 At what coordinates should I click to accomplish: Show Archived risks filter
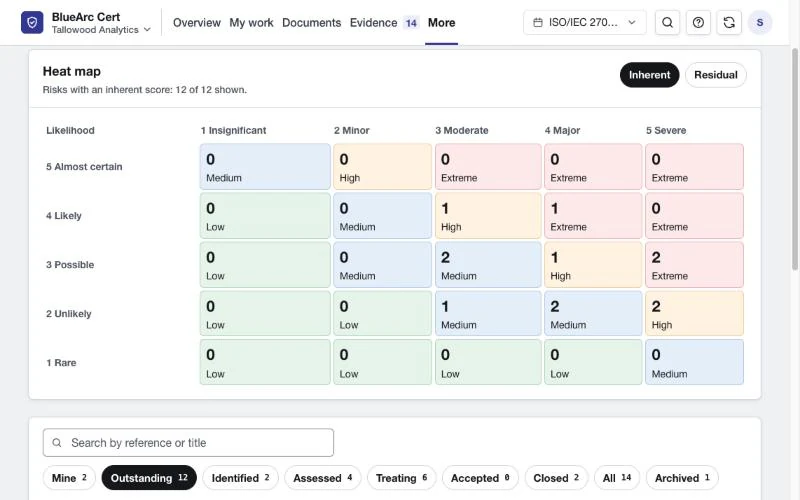point(682,478)
